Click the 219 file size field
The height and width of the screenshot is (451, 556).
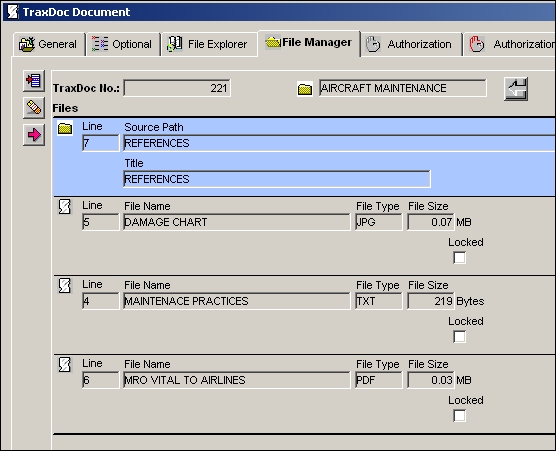click(x=430, y=301)
